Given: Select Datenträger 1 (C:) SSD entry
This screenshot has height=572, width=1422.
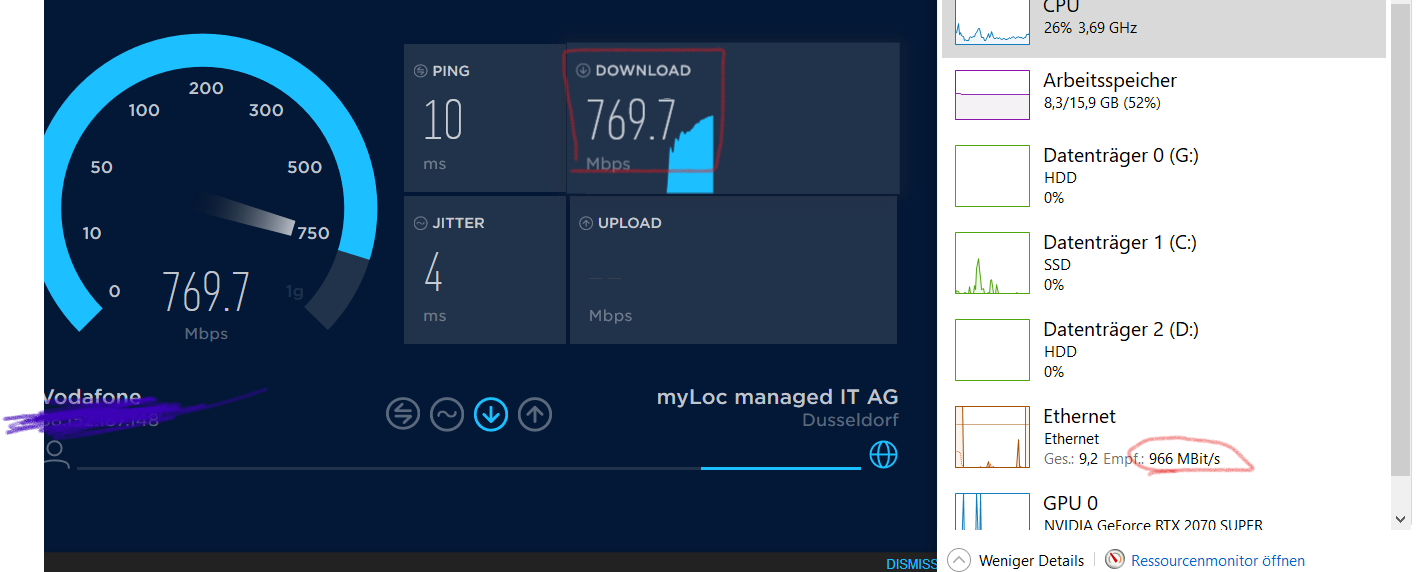Looking at the screenshot, I should pyautogui.click(x=1164, y=263).
